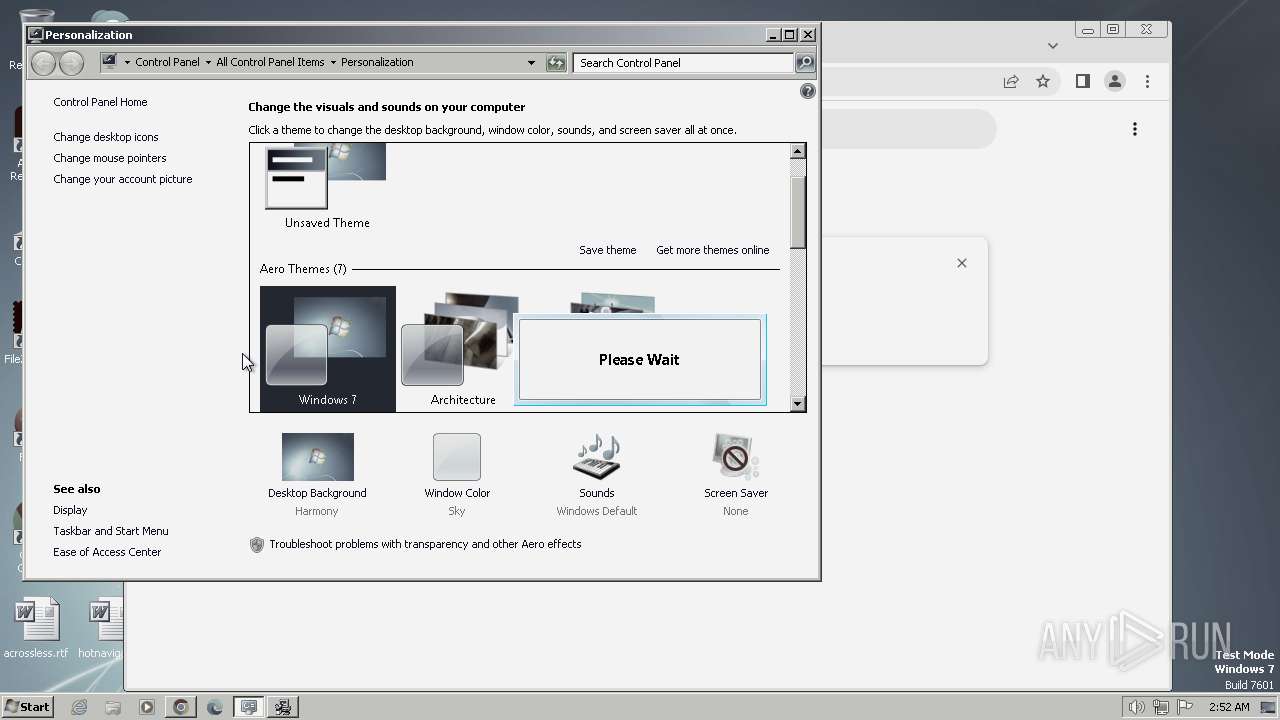This screenshot has width=1280, height=720.
Task: Close the popup card in Chrome page
Action: (962, 263)
